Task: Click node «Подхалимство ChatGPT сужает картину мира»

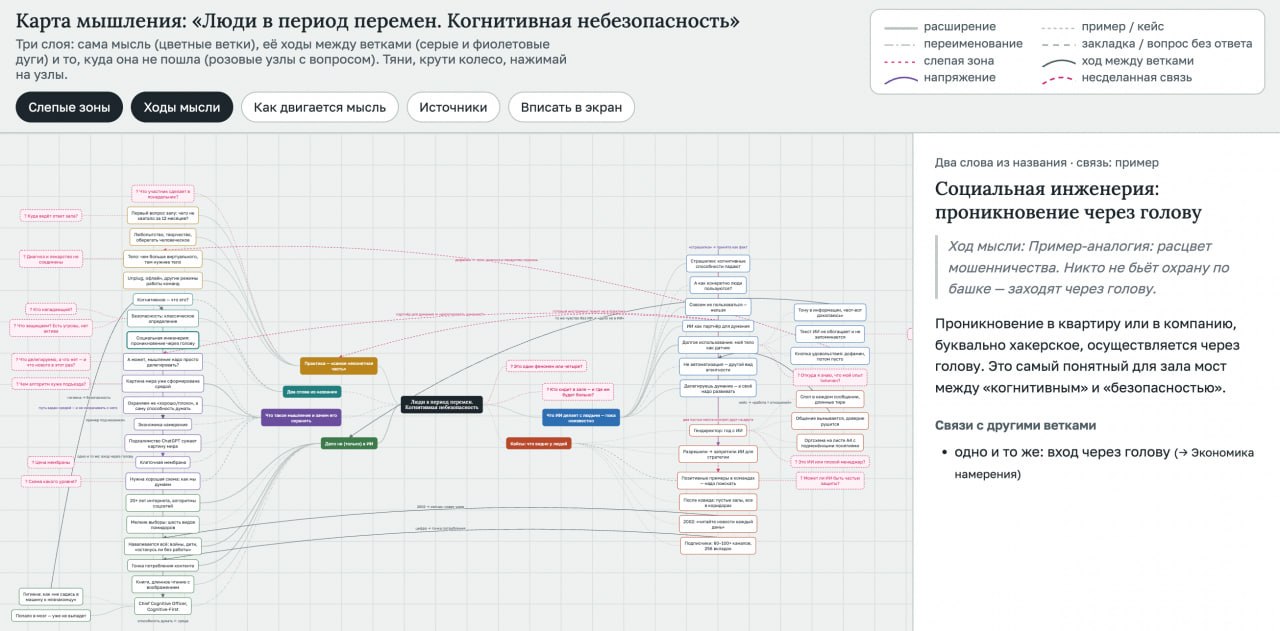Action: point(163,443)
